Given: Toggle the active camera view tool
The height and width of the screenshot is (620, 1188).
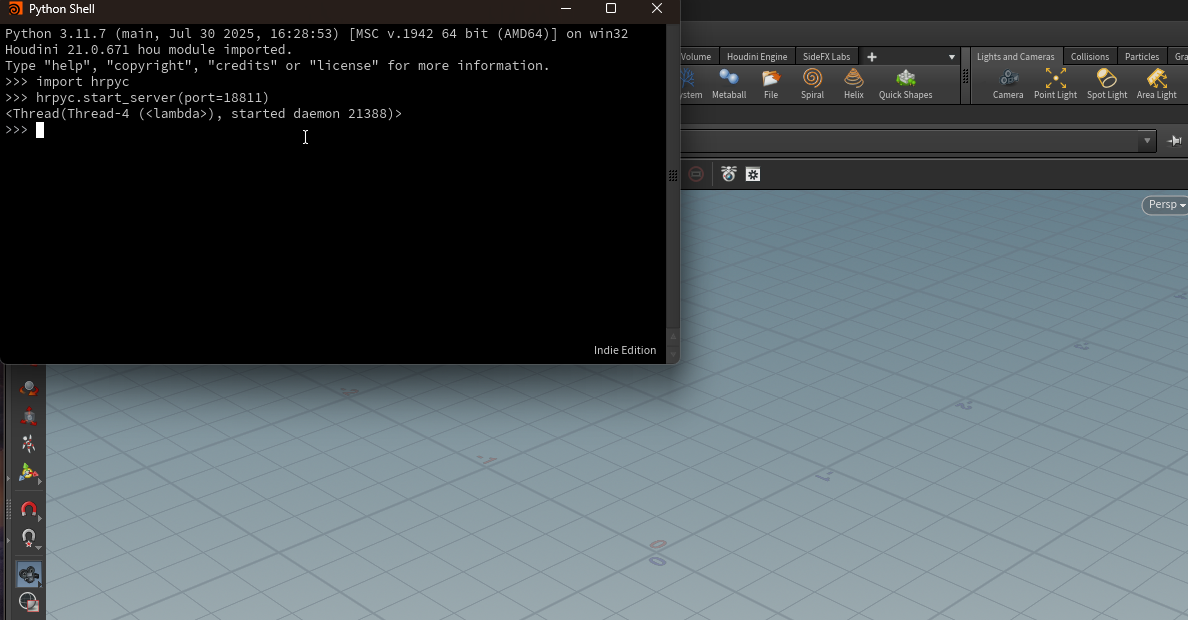Looking at the screenshot, I should [x=29, y=574].
